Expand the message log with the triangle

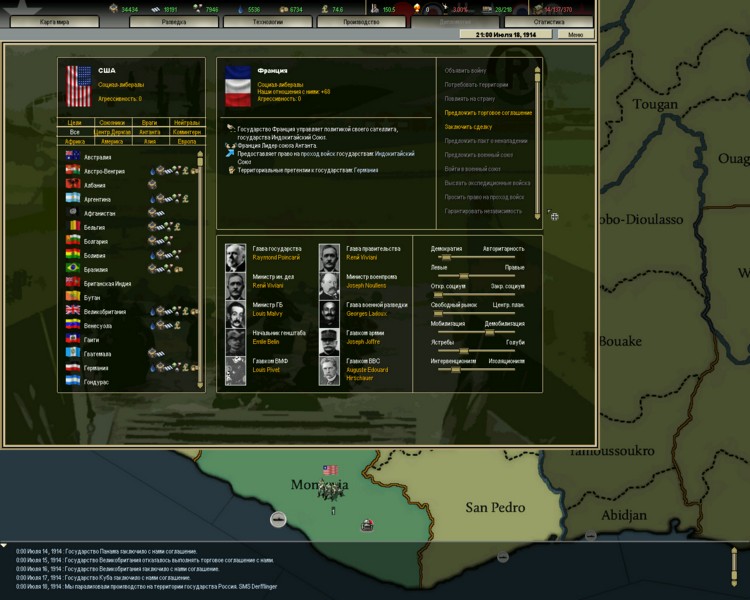pyautogui.click(x=5, y=546)
